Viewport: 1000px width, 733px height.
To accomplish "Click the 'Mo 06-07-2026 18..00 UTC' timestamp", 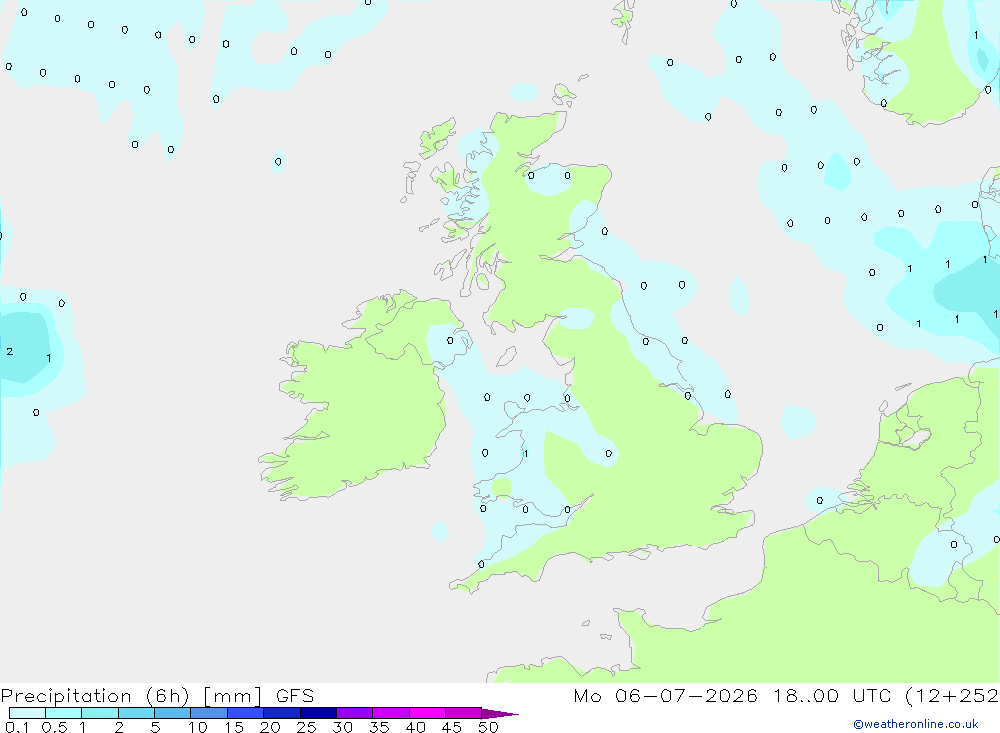I will pos(732,695).
